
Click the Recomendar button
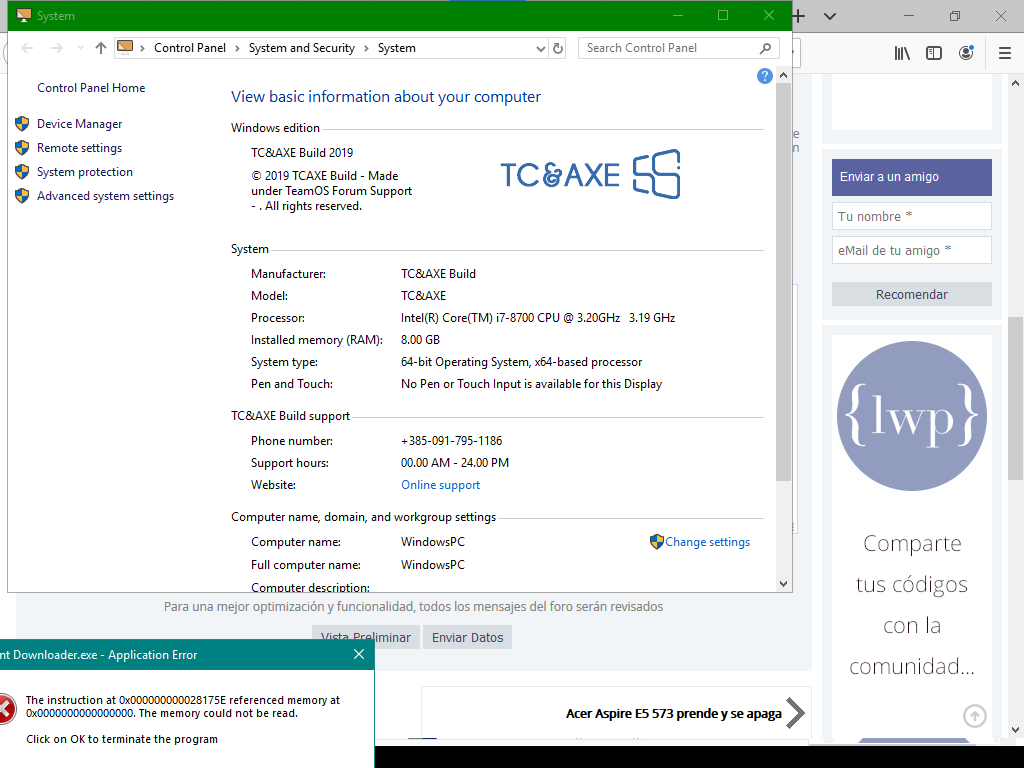pos(912,294)
